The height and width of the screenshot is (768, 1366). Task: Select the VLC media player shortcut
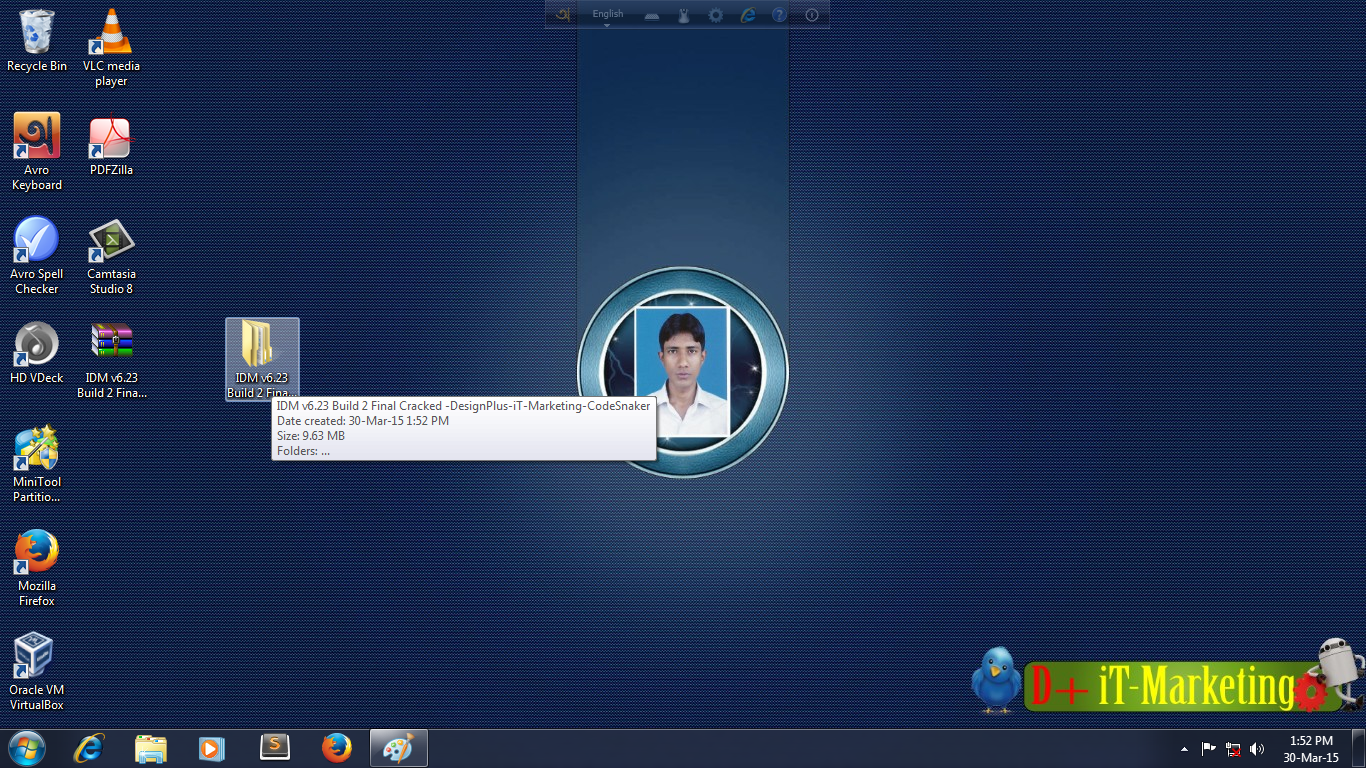pyautogui.click(x=111, y=48)
